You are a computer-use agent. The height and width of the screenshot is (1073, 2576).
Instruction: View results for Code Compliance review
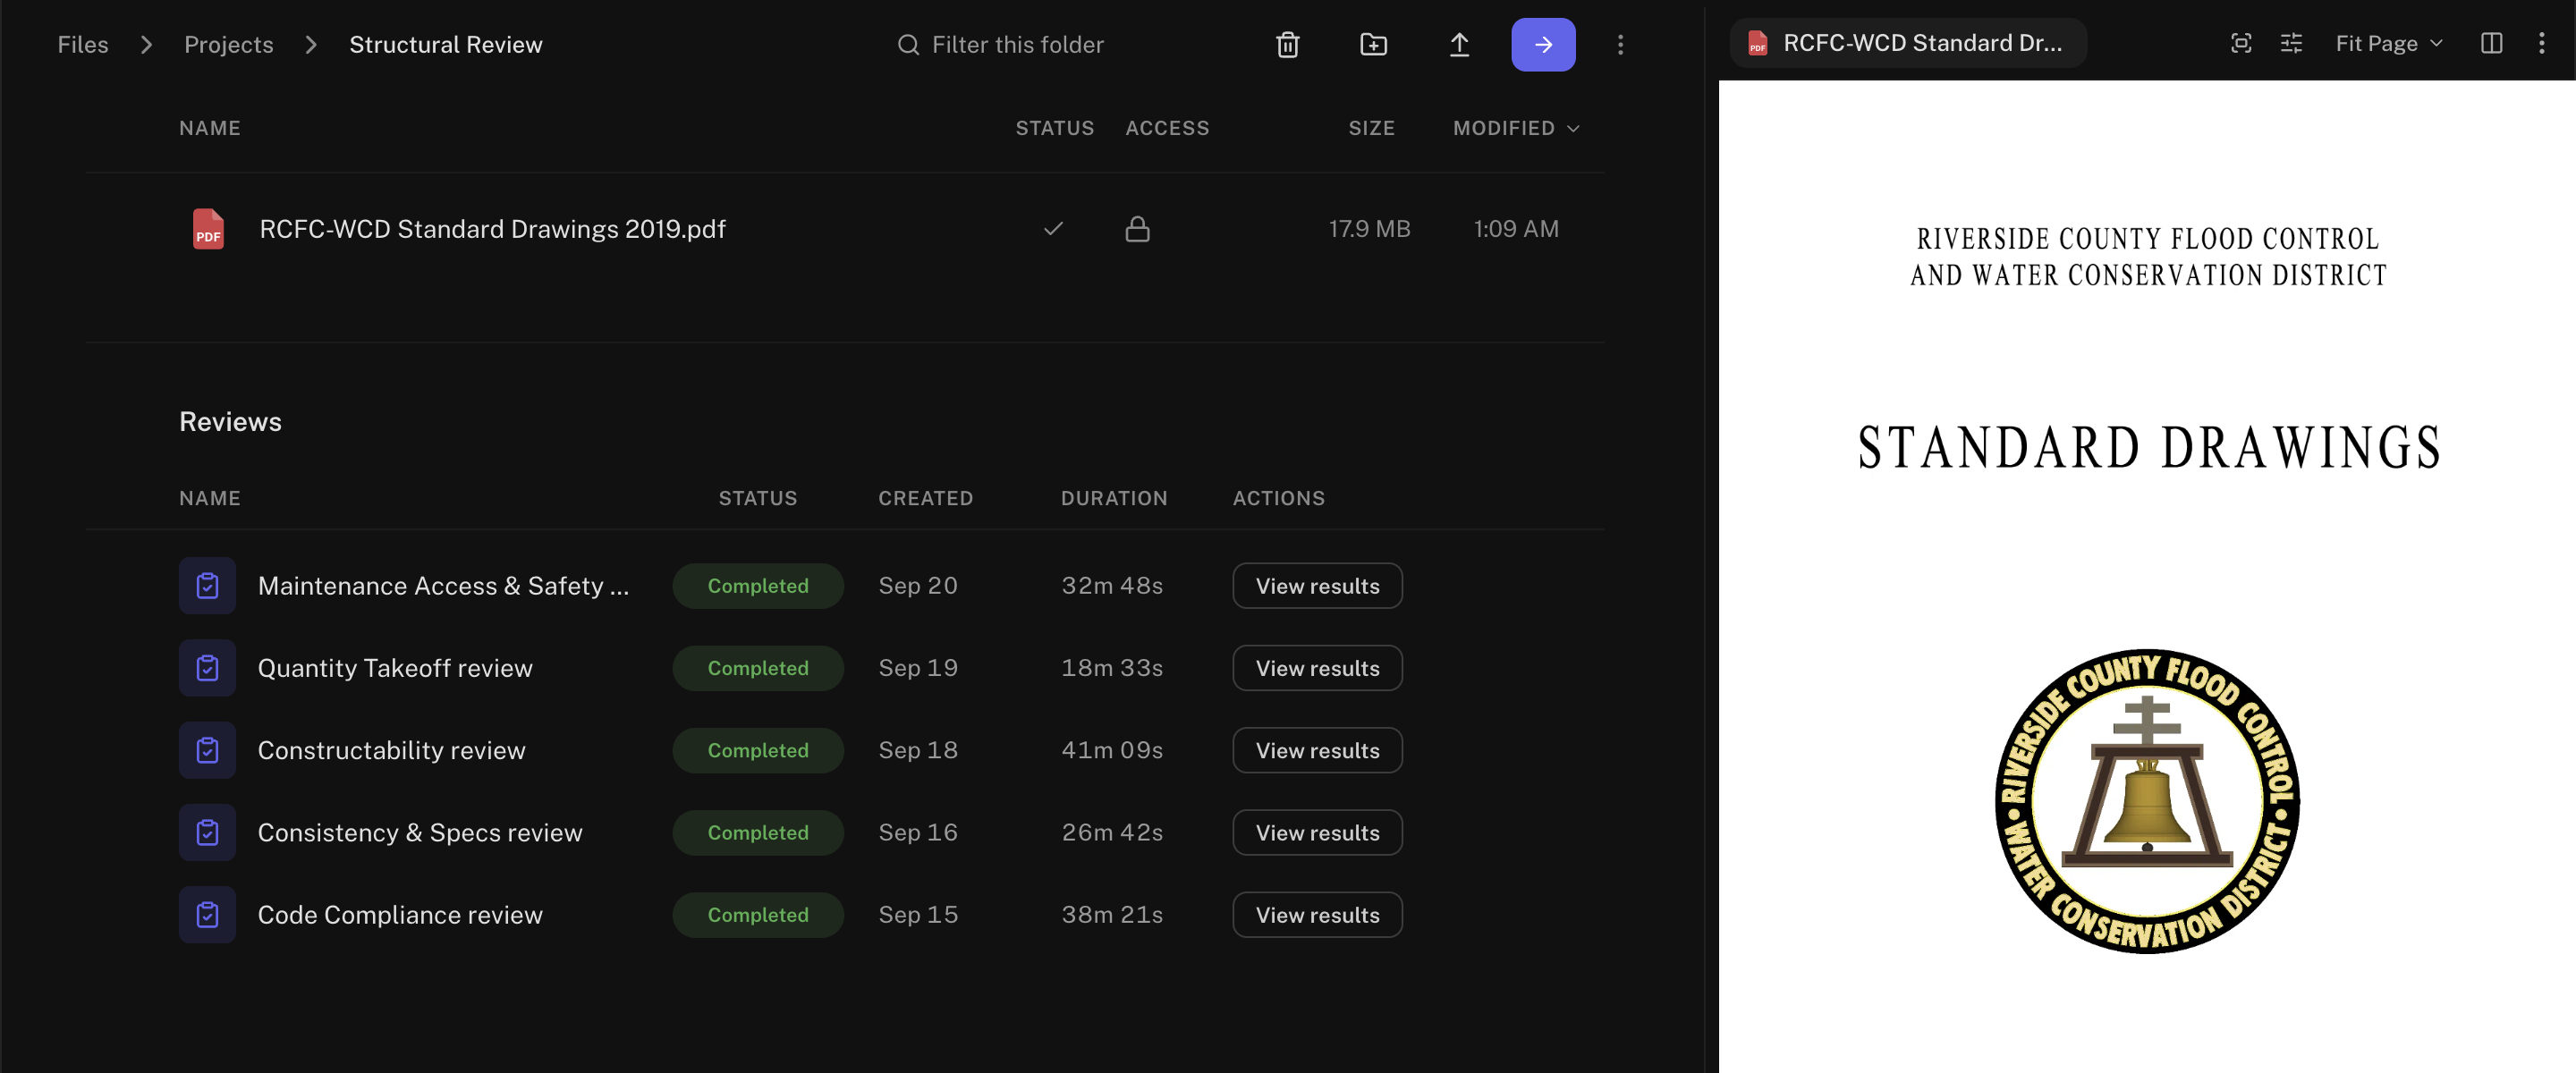1317,915
